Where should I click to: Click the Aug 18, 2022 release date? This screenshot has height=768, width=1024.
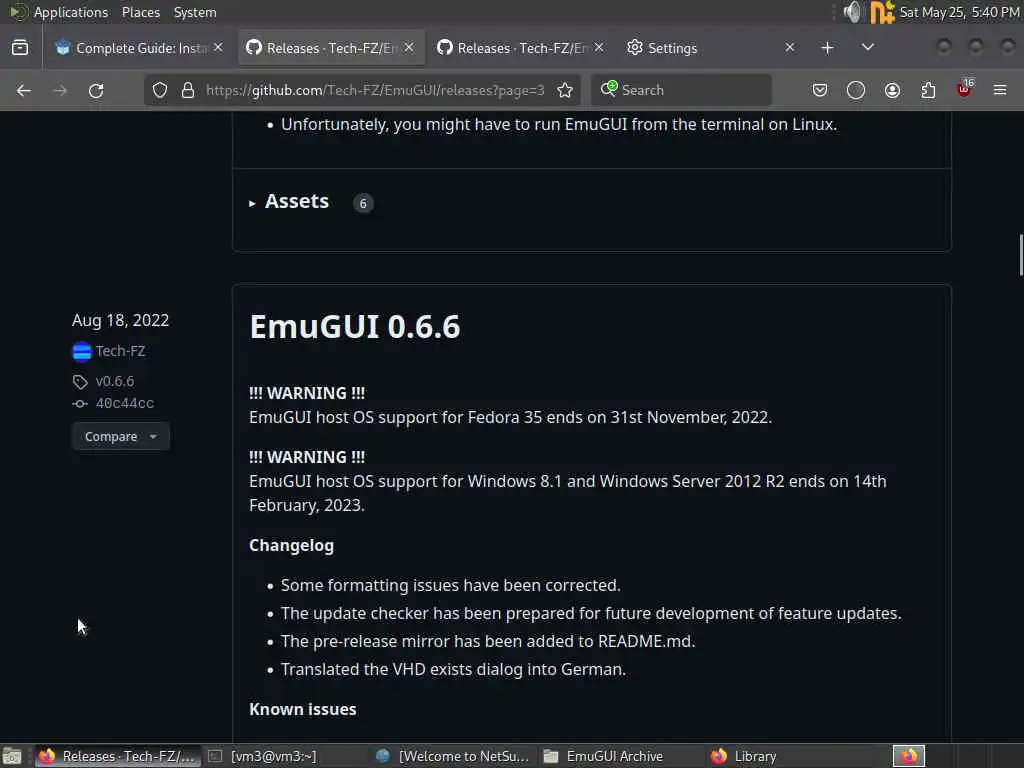point(120,320)
